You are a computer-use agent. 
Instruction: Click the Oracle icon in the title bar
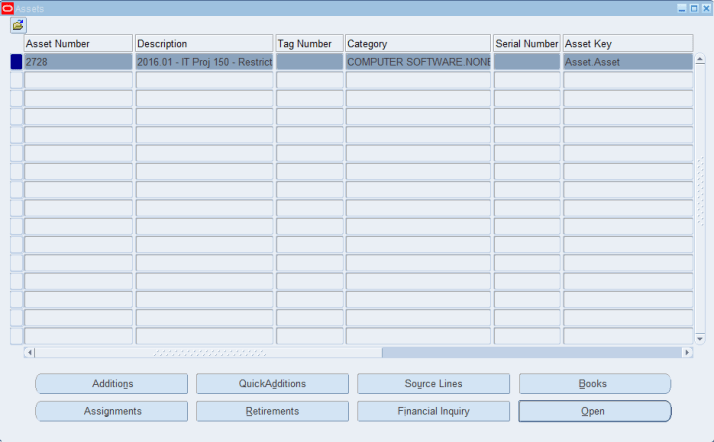(x=8, y=7)
